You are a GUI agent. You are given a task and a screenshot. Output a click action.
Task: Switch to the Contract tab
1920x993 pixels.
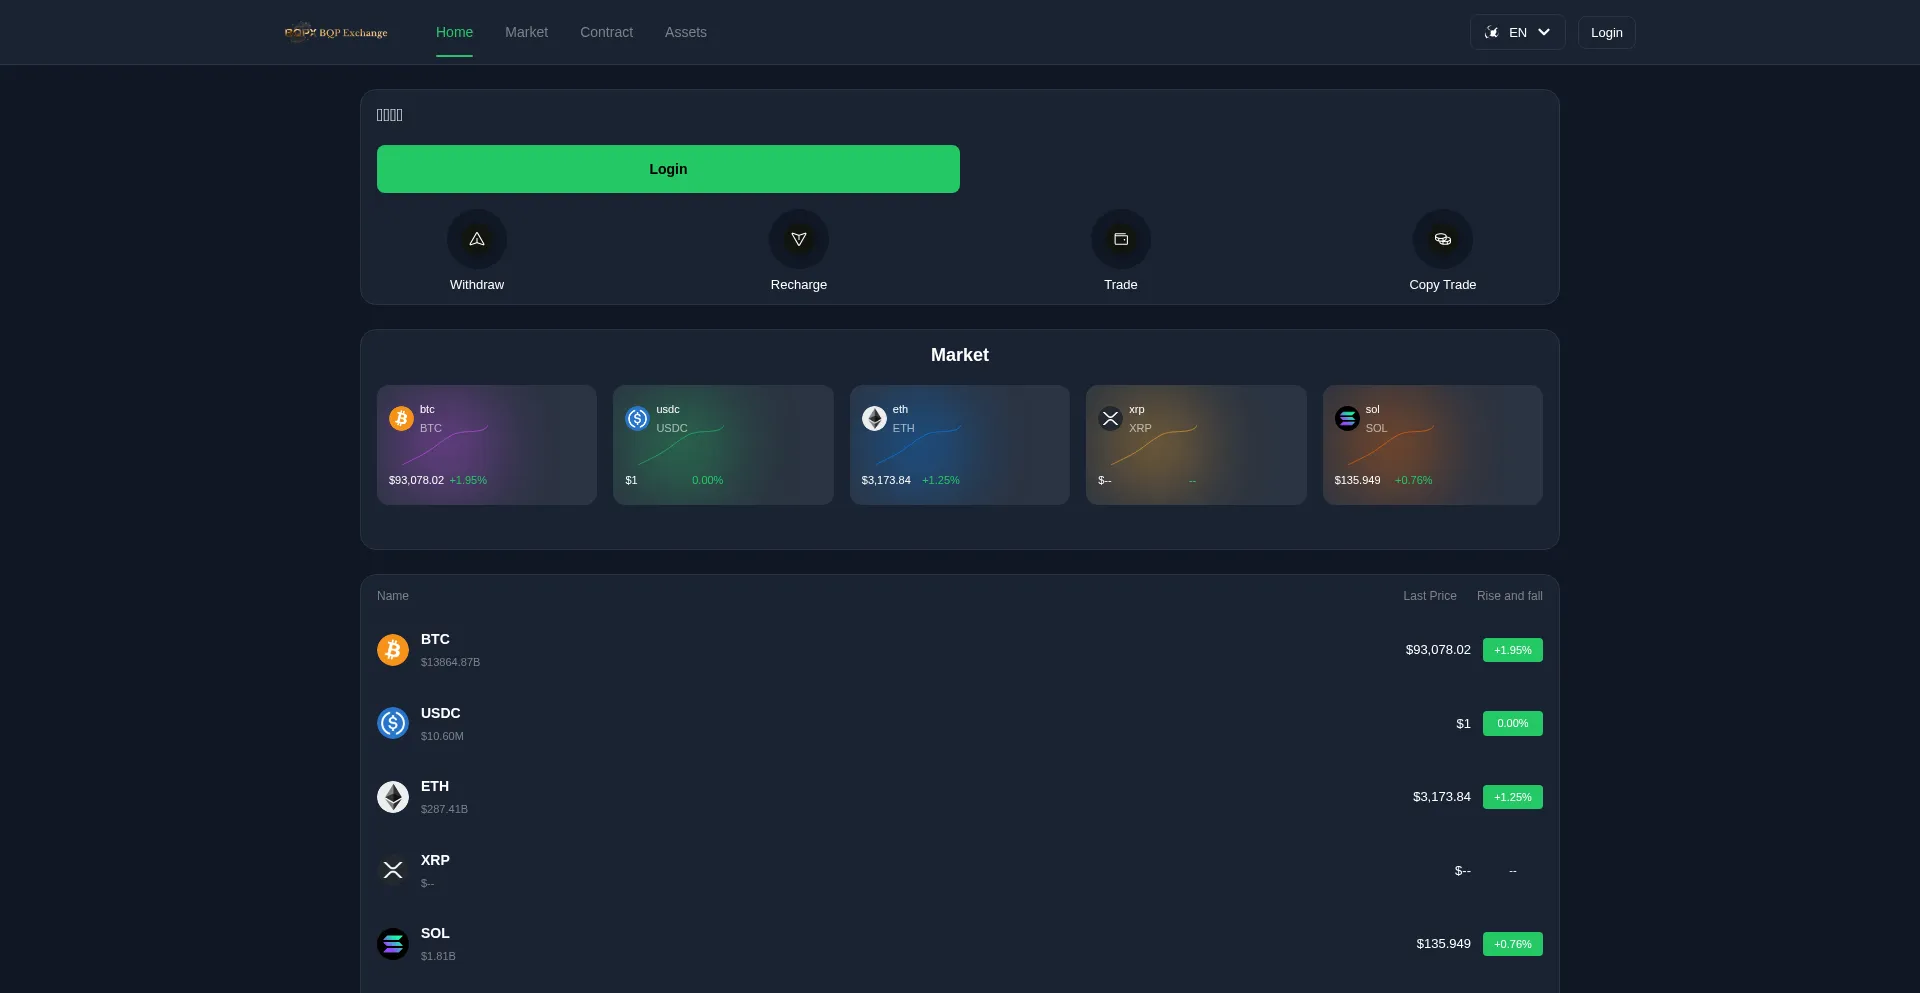[606, 32]
